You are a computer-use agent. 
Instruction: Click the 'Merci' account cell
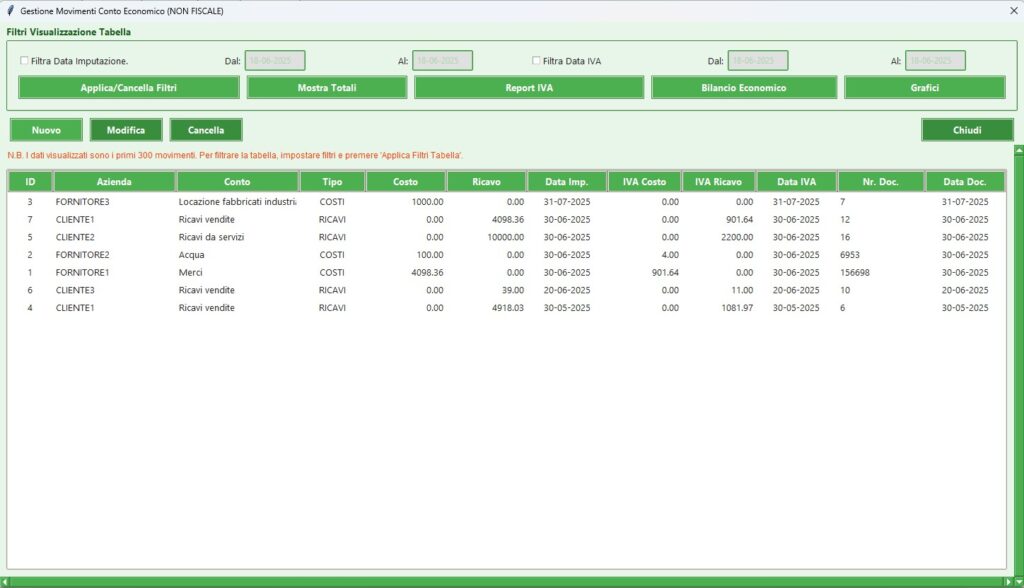(x=191, y=272)
